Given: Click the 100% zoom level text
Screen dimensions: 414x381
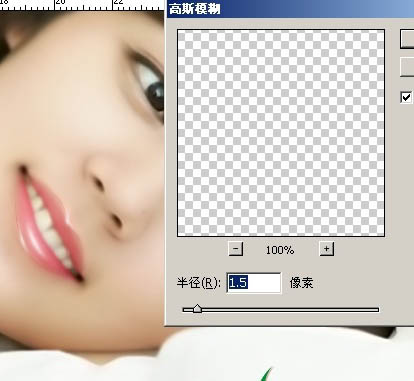Looking at the screenshot, I should (280, 250).
